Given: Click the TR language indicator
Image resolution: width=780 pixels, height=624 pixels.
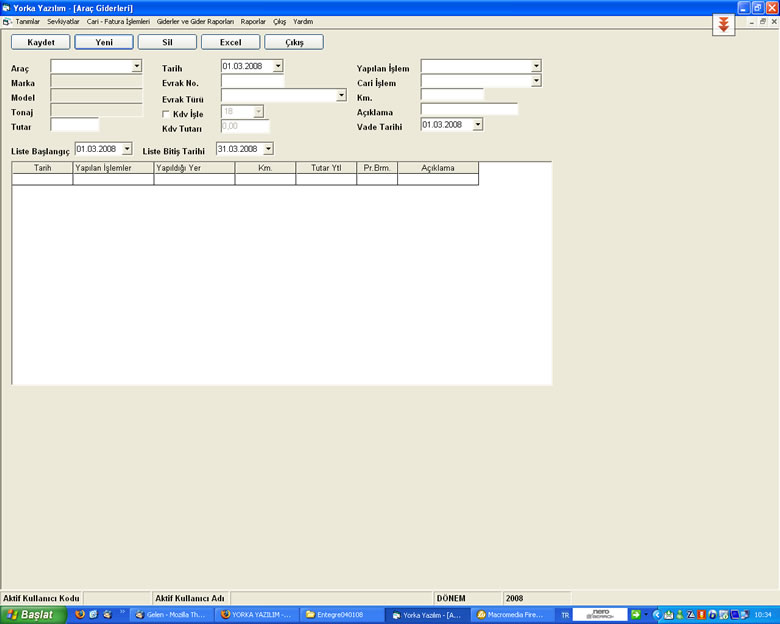Looking at the screenshot, I should (x=565, y=615).
